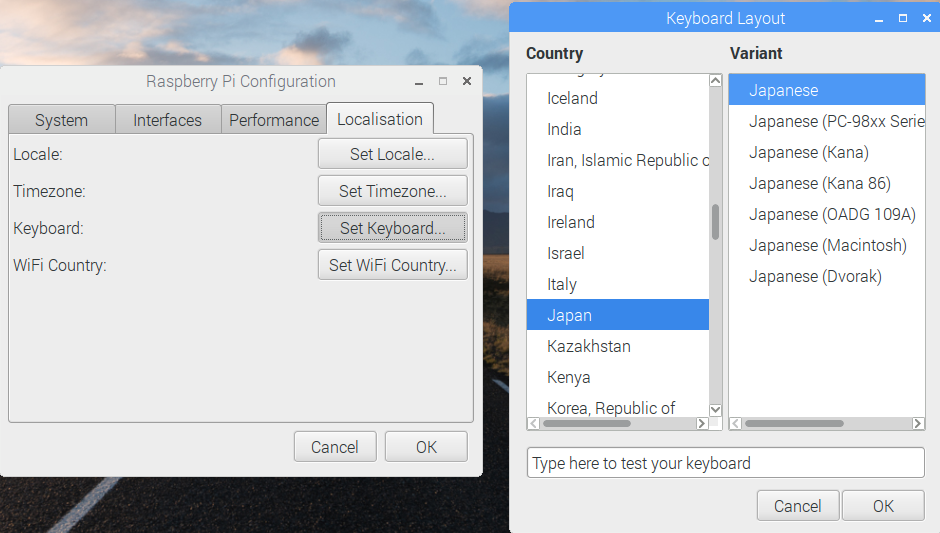The image size is (940, 533).
Task: Maximize the Keyboard Layout window
Action: pos(903,19)
